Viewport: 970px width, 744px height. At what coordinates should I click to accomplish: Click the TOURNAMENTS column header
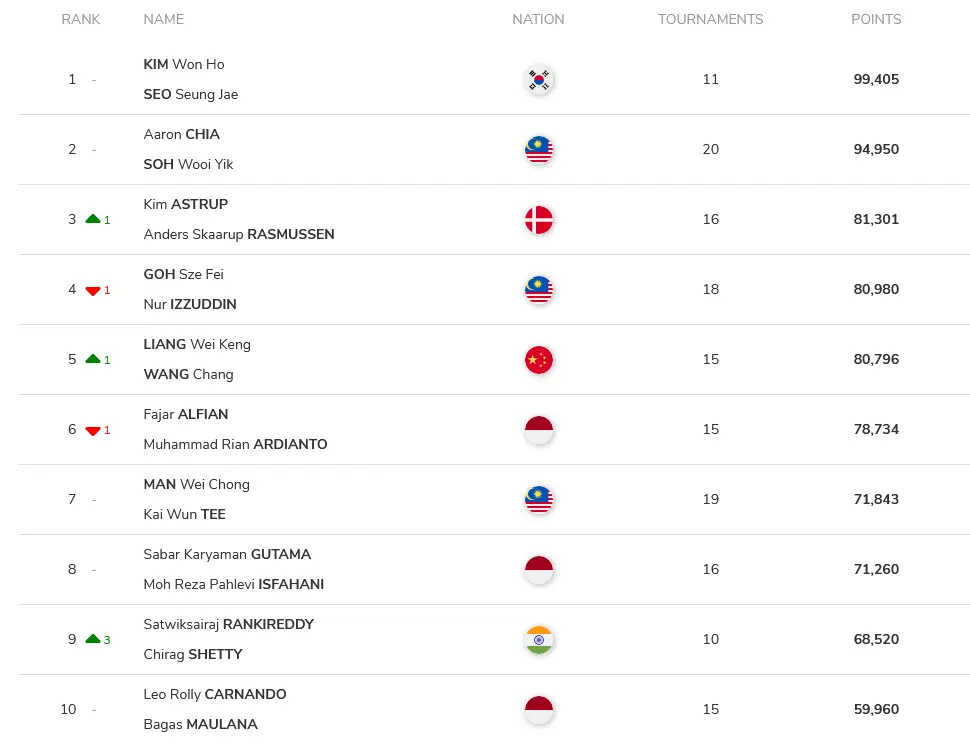point(710,19)
